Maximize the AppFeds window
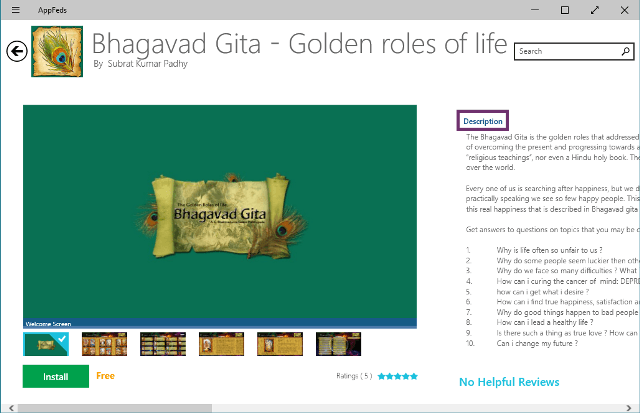The height and width of the screenshot is (413, 640). [x=565, y=10]
